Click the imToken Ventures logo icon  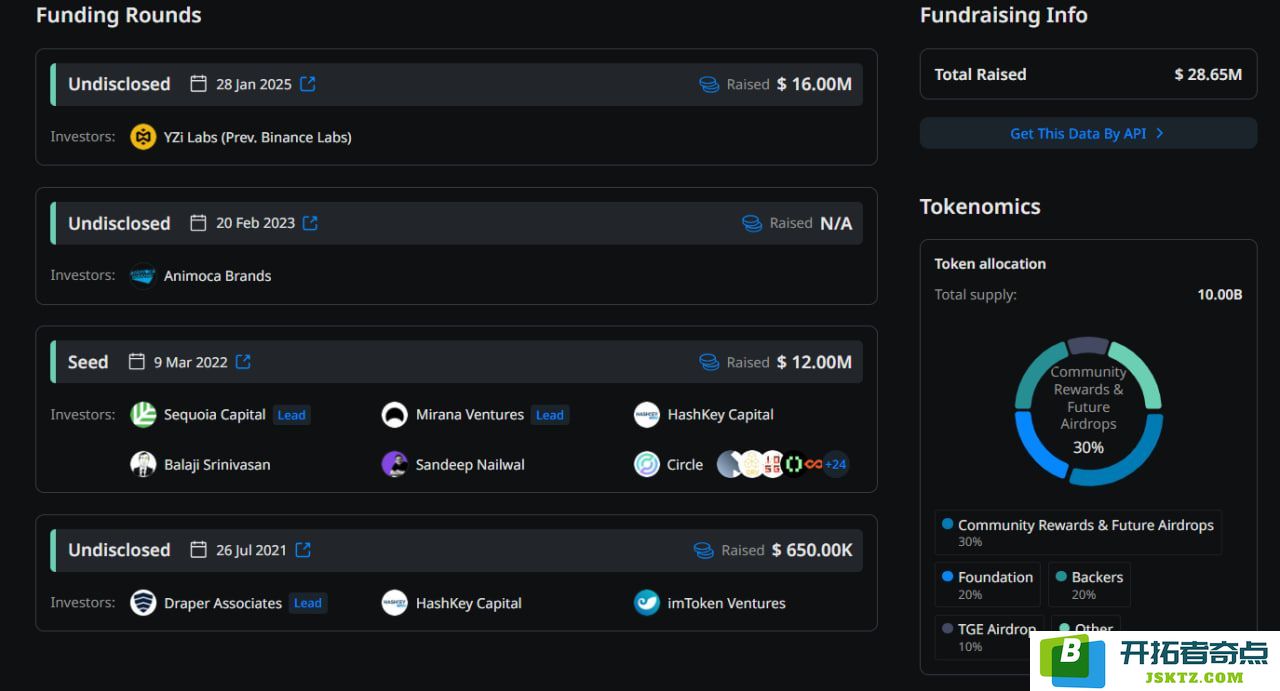(x=647, y=603)
